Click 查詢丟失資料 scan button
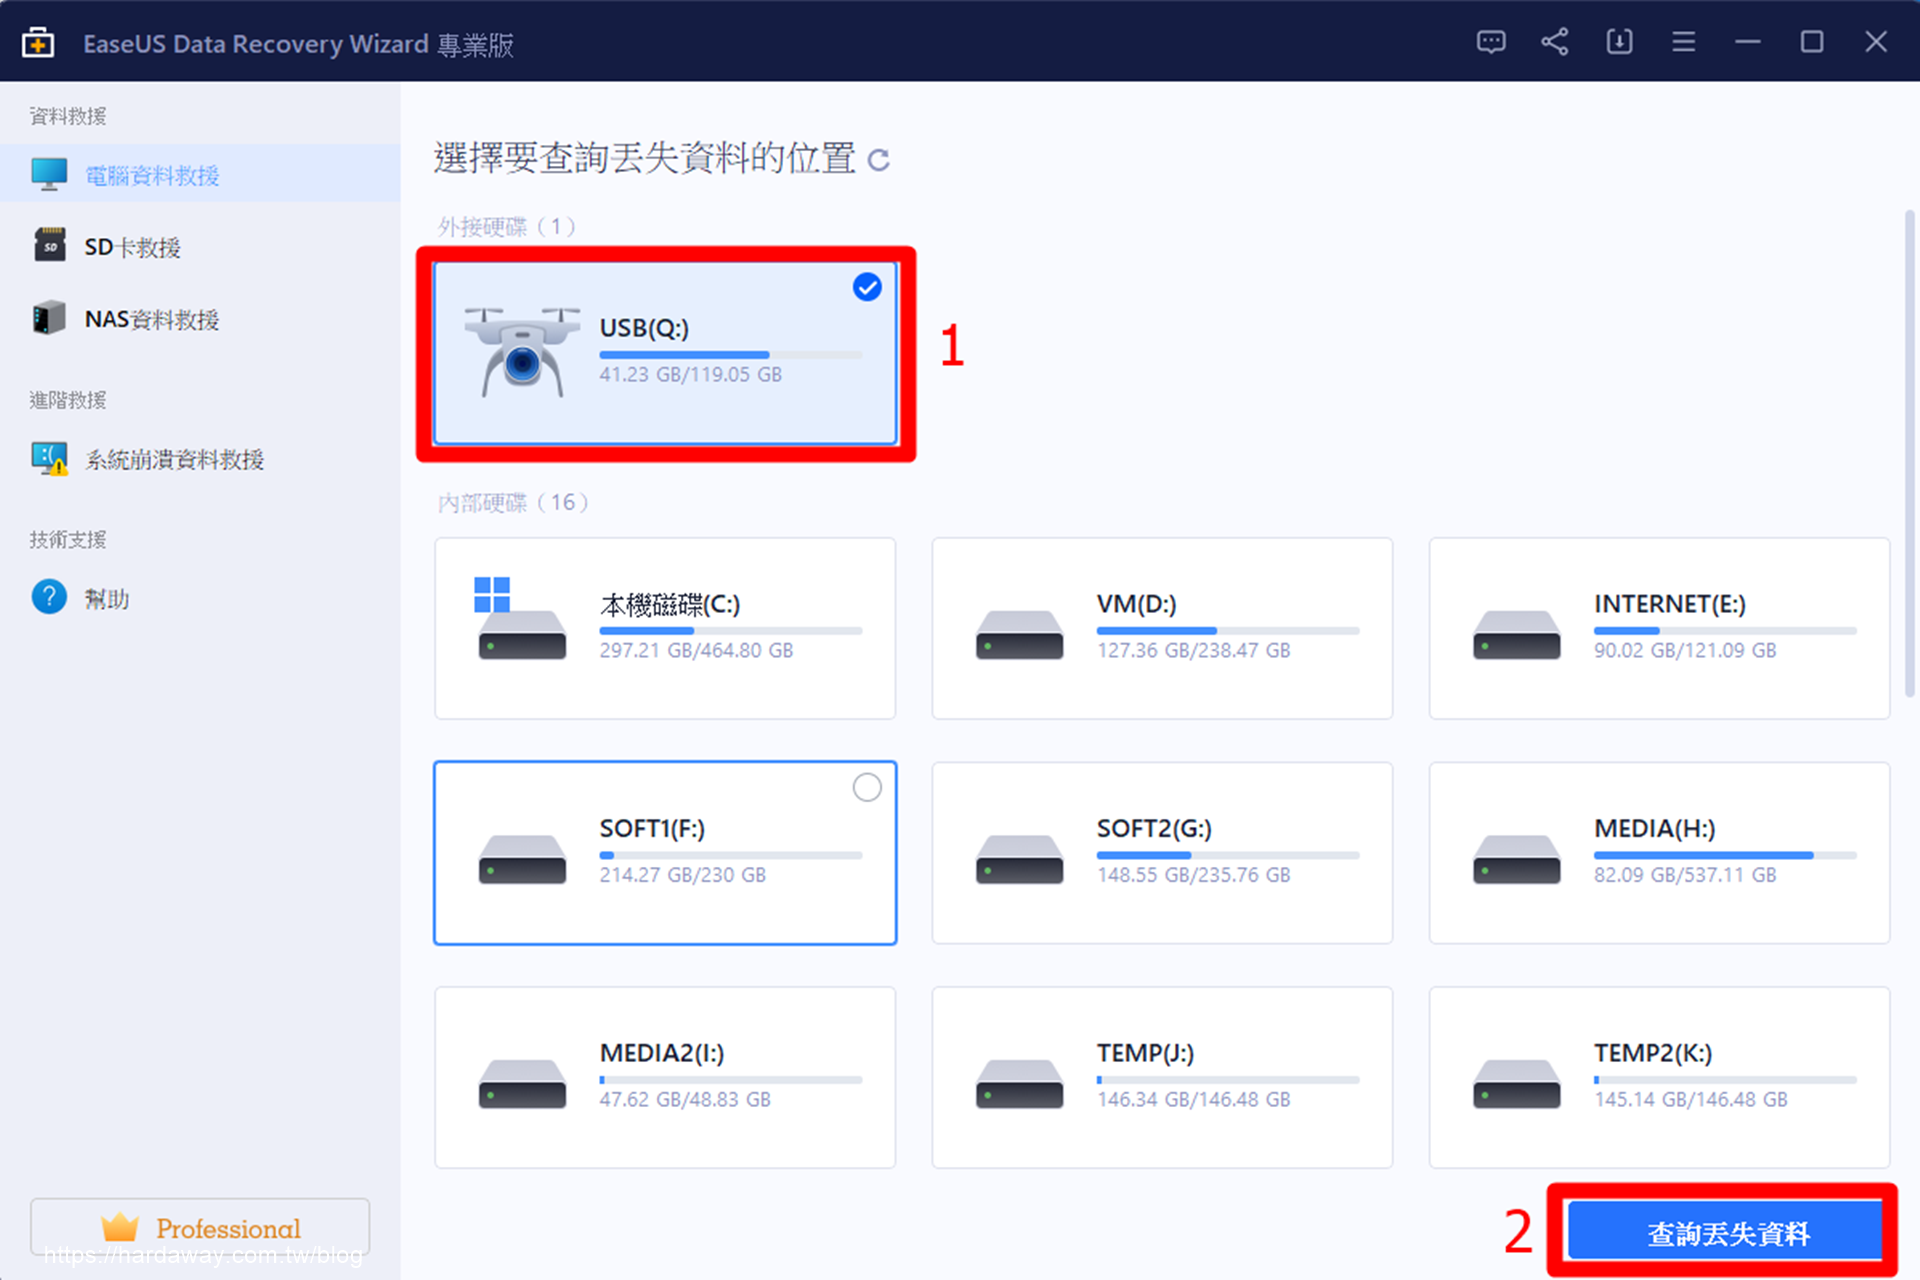The image size is (1920, 1280). click(x=1725, y=1232)
